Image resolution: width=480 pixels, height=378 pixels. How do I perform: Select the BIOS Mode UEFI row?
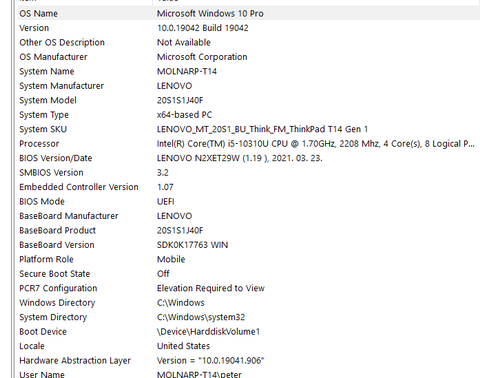tap(249, 201)
